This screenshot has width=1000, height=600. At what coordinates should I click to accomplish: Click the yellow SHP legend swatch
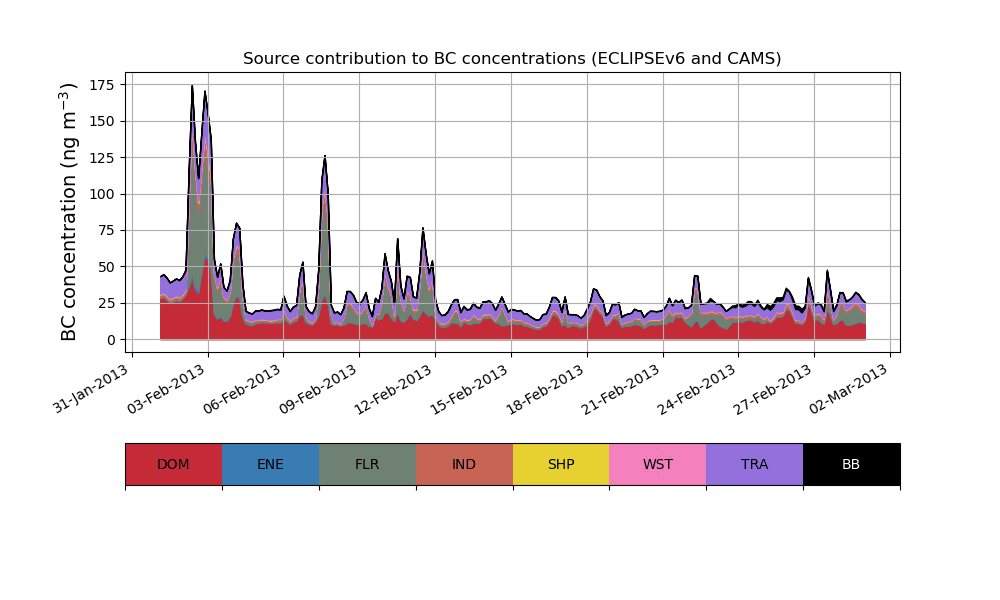tap(561, 464)
